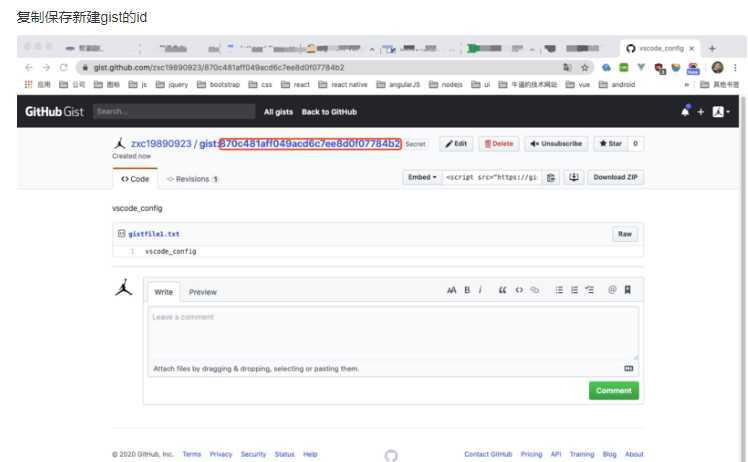Screen dimensions: 748x462
Task: Click the gist id link
Action: tap(300, 144)
